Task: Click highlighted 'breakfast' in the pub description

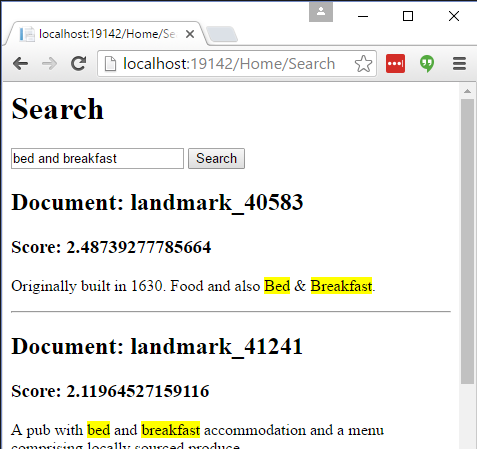Action: 171,430
